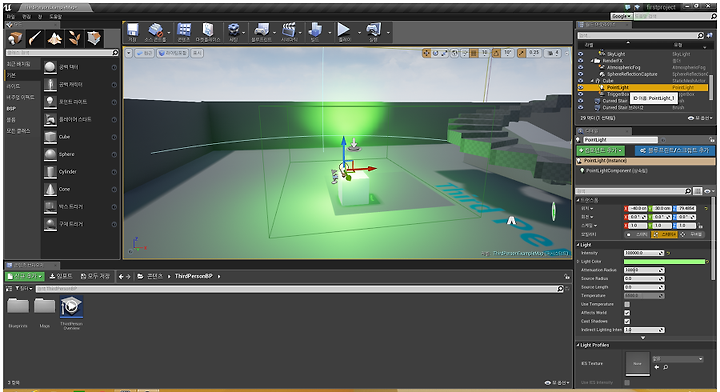Select the Geometry Editing mode cube icon
Image resolution: width=720 pixels, height=392 pixels.
click(94, 39)
